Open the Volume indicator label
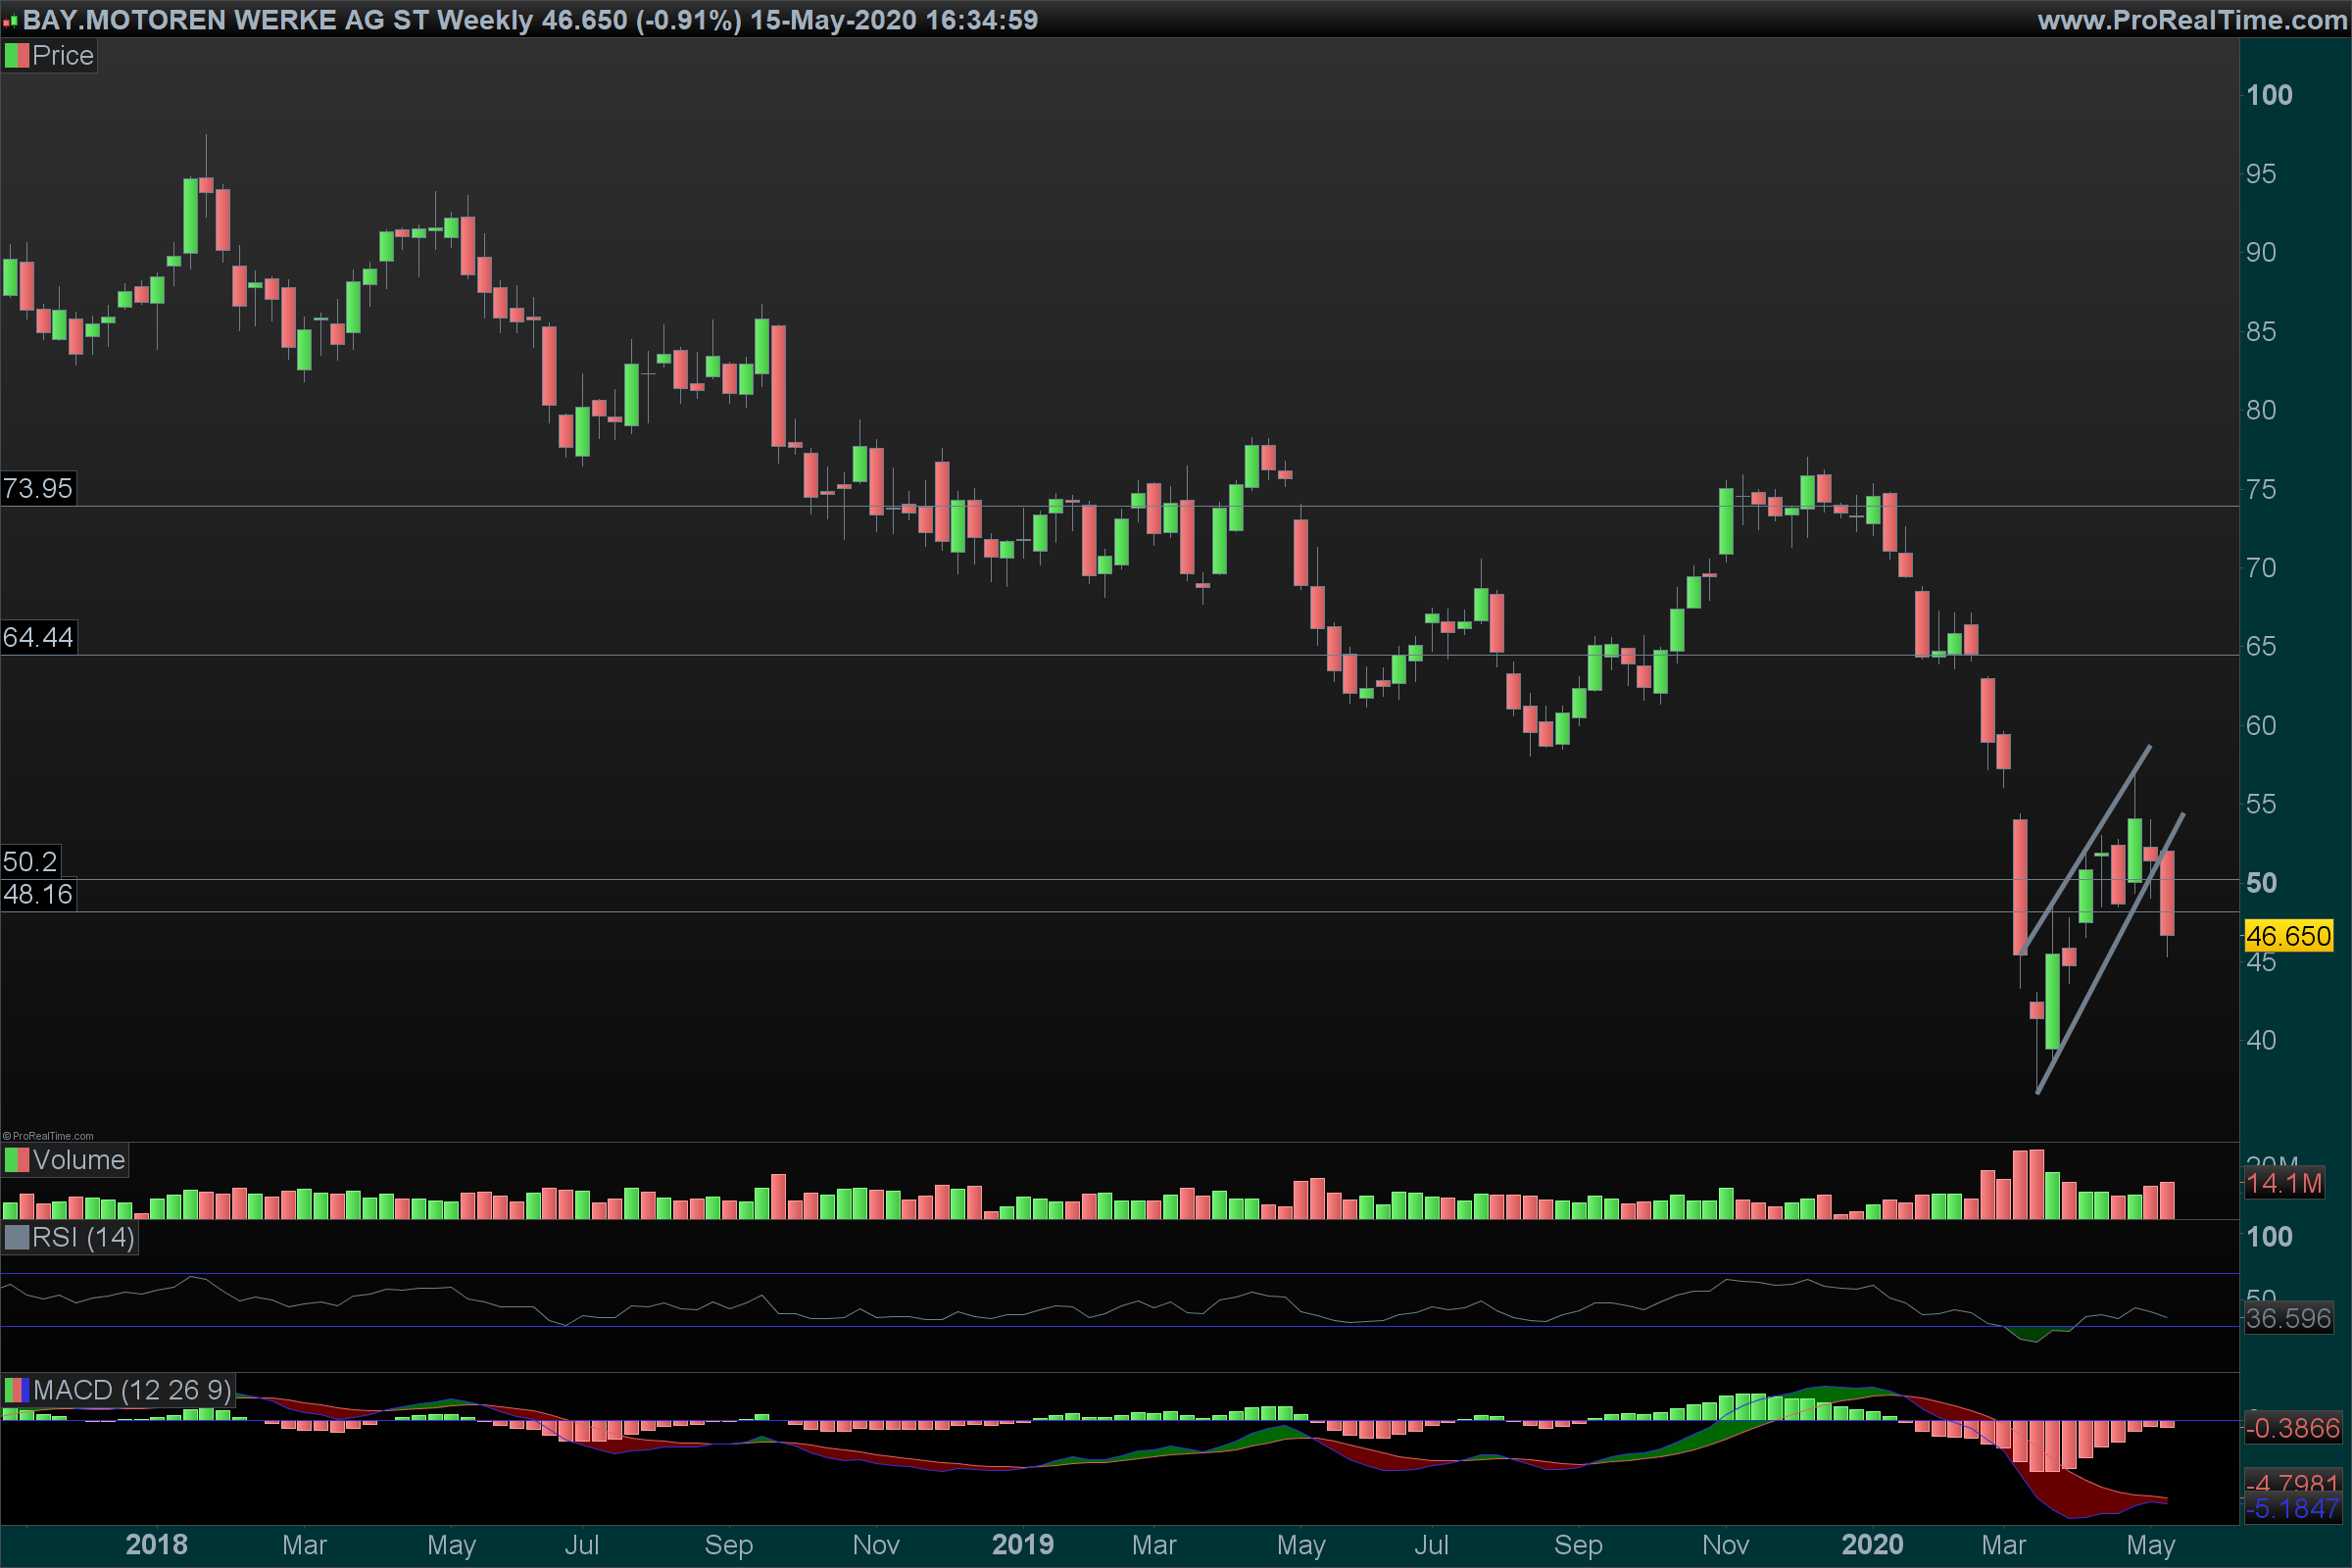Viewport: 2352px width, 1568px height. point(78,1160)
